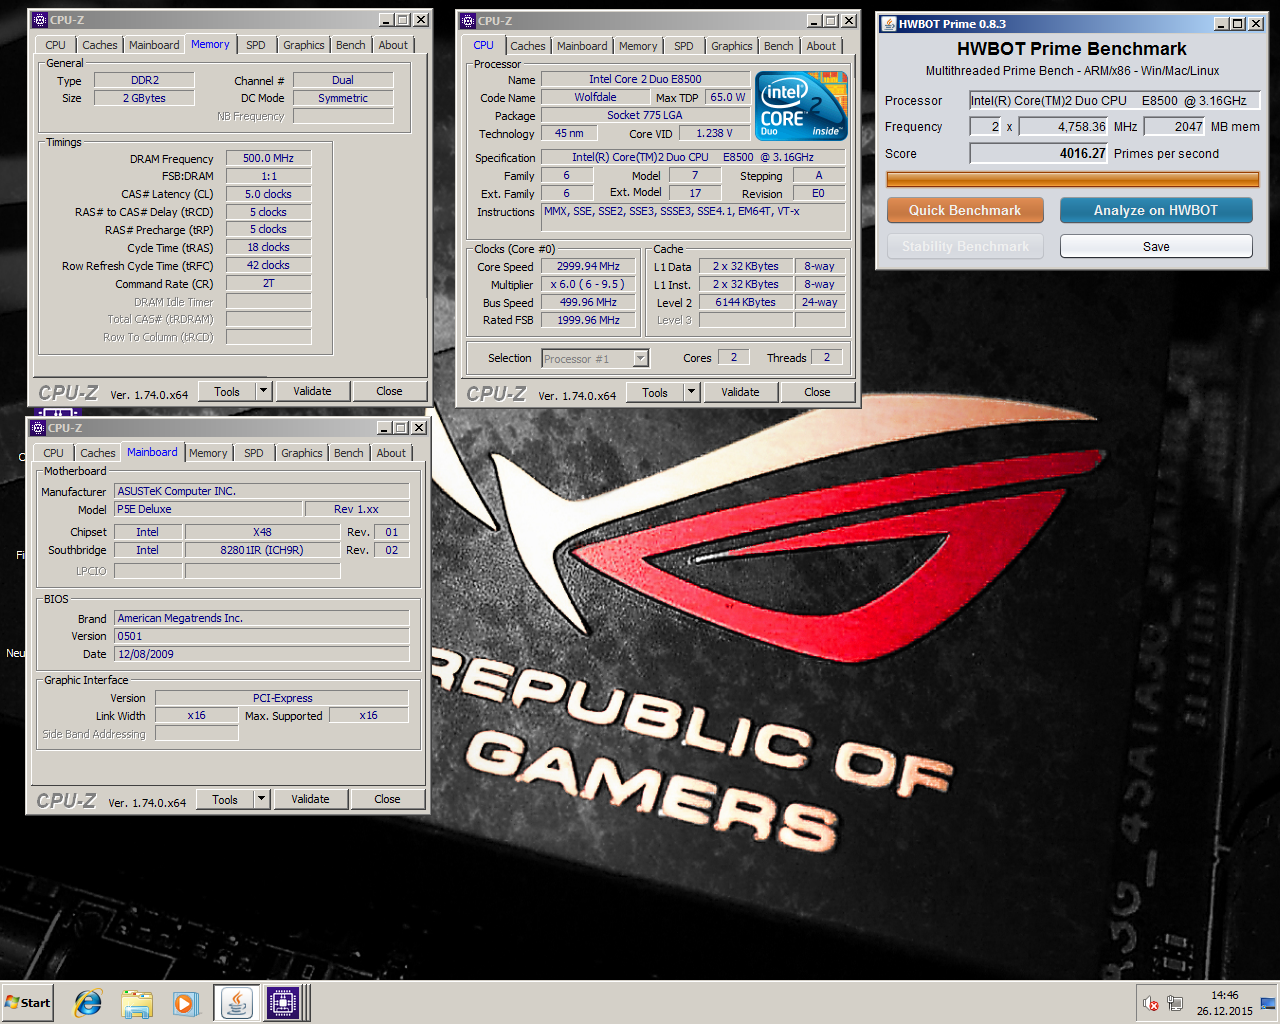Click CPU-Z CPU window title icon
Screen dimensions: 1280x1024
point(467,20)
